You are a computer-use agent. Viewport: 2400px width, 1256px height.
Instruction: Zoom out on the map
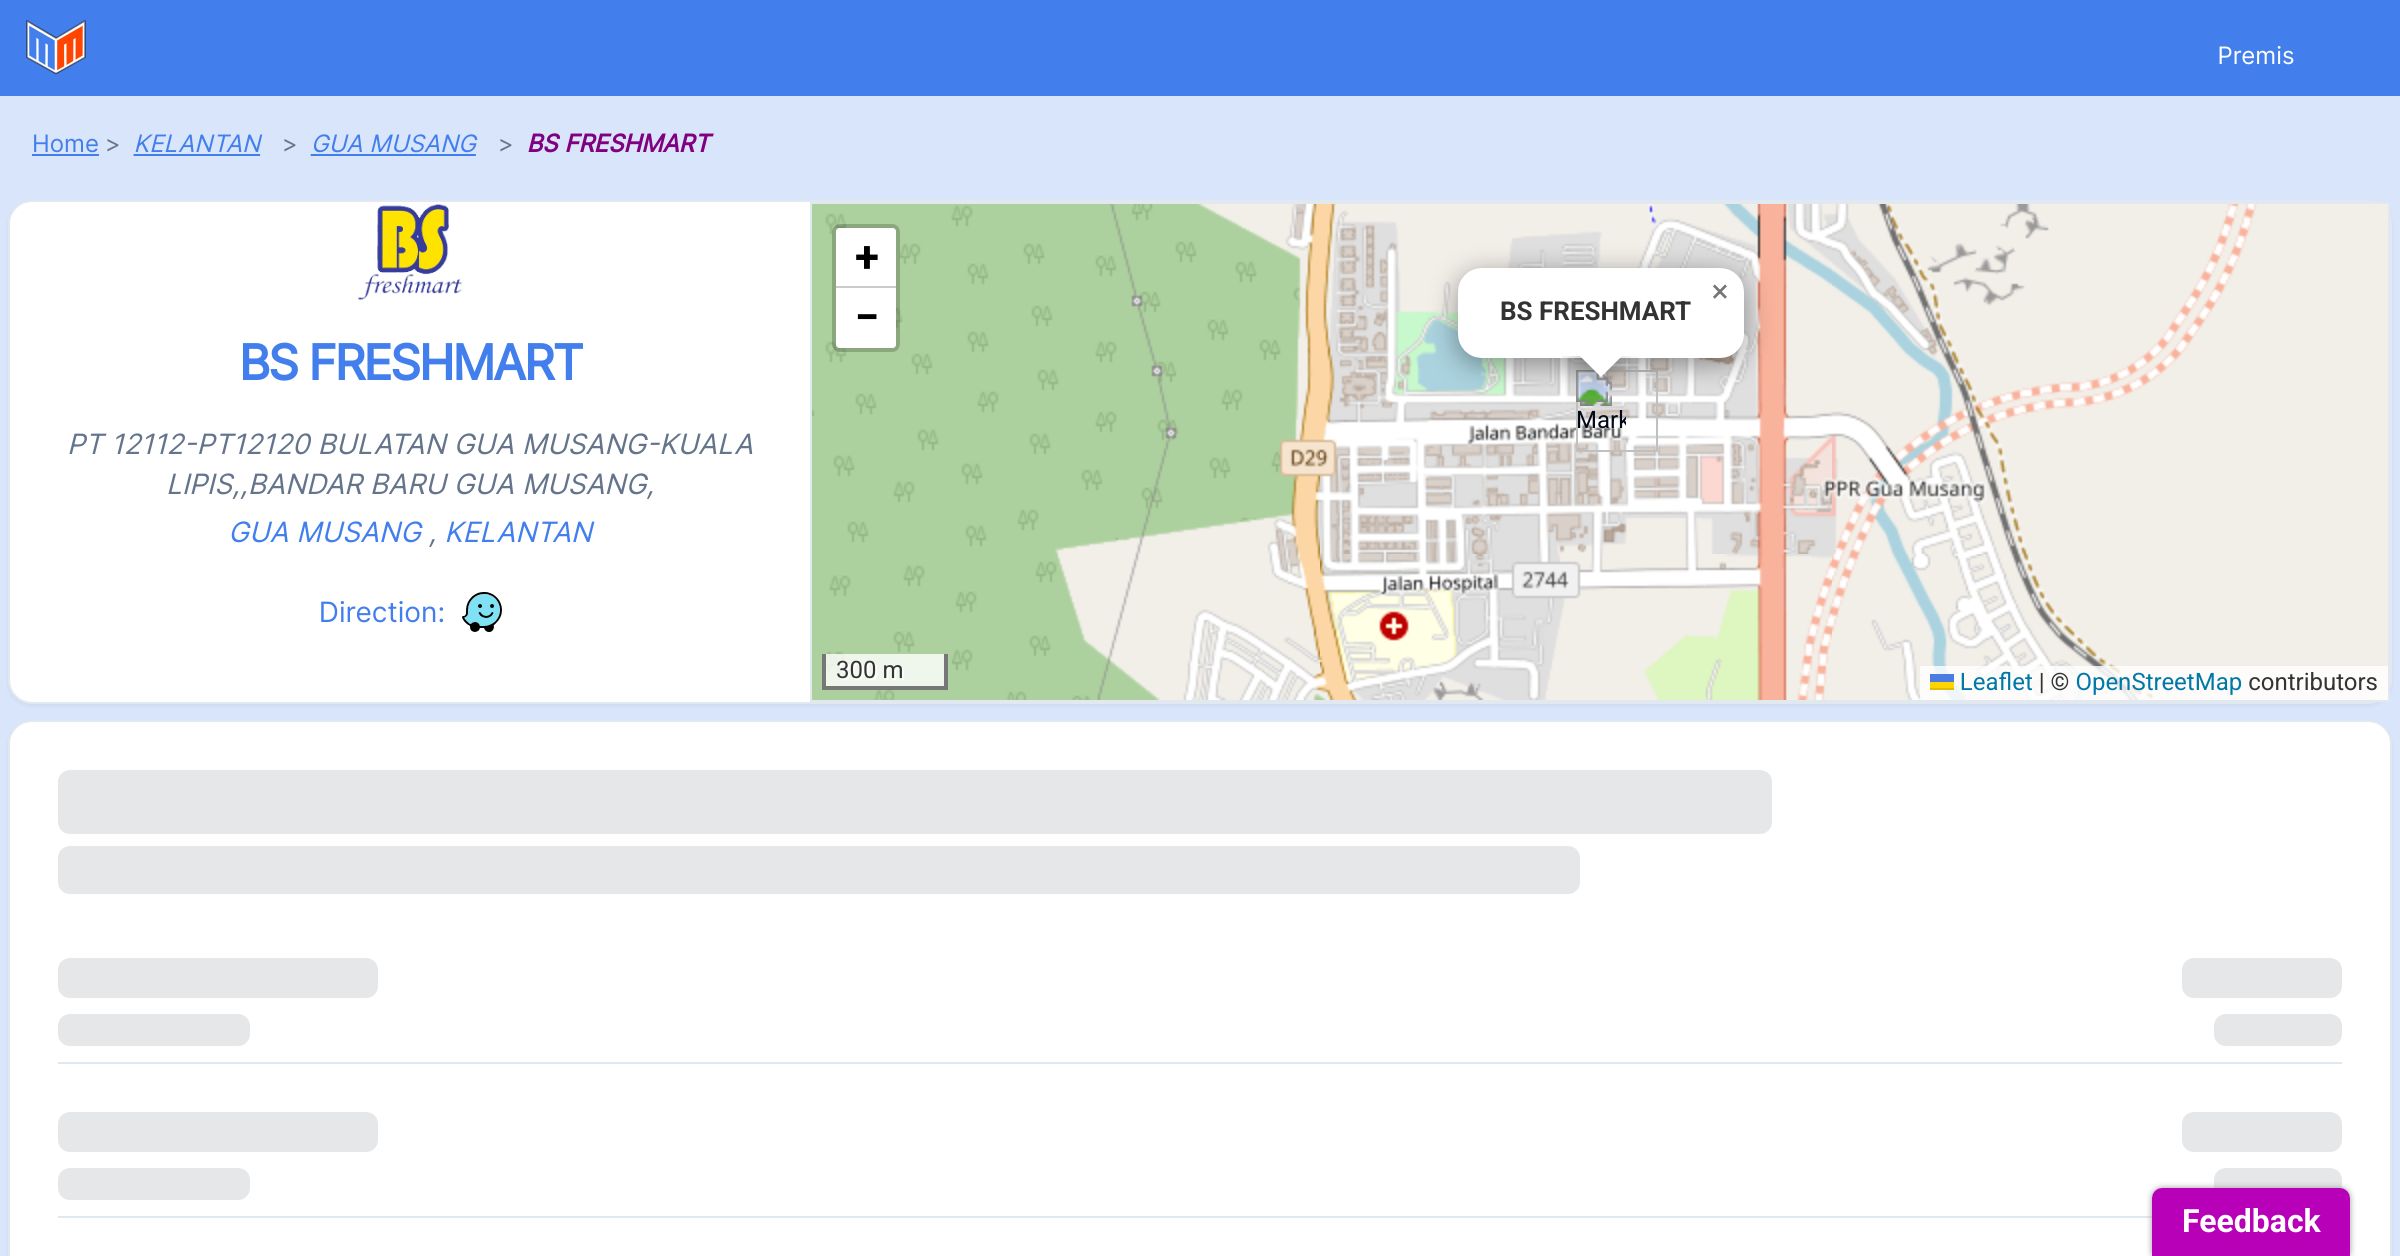[866, 317]
